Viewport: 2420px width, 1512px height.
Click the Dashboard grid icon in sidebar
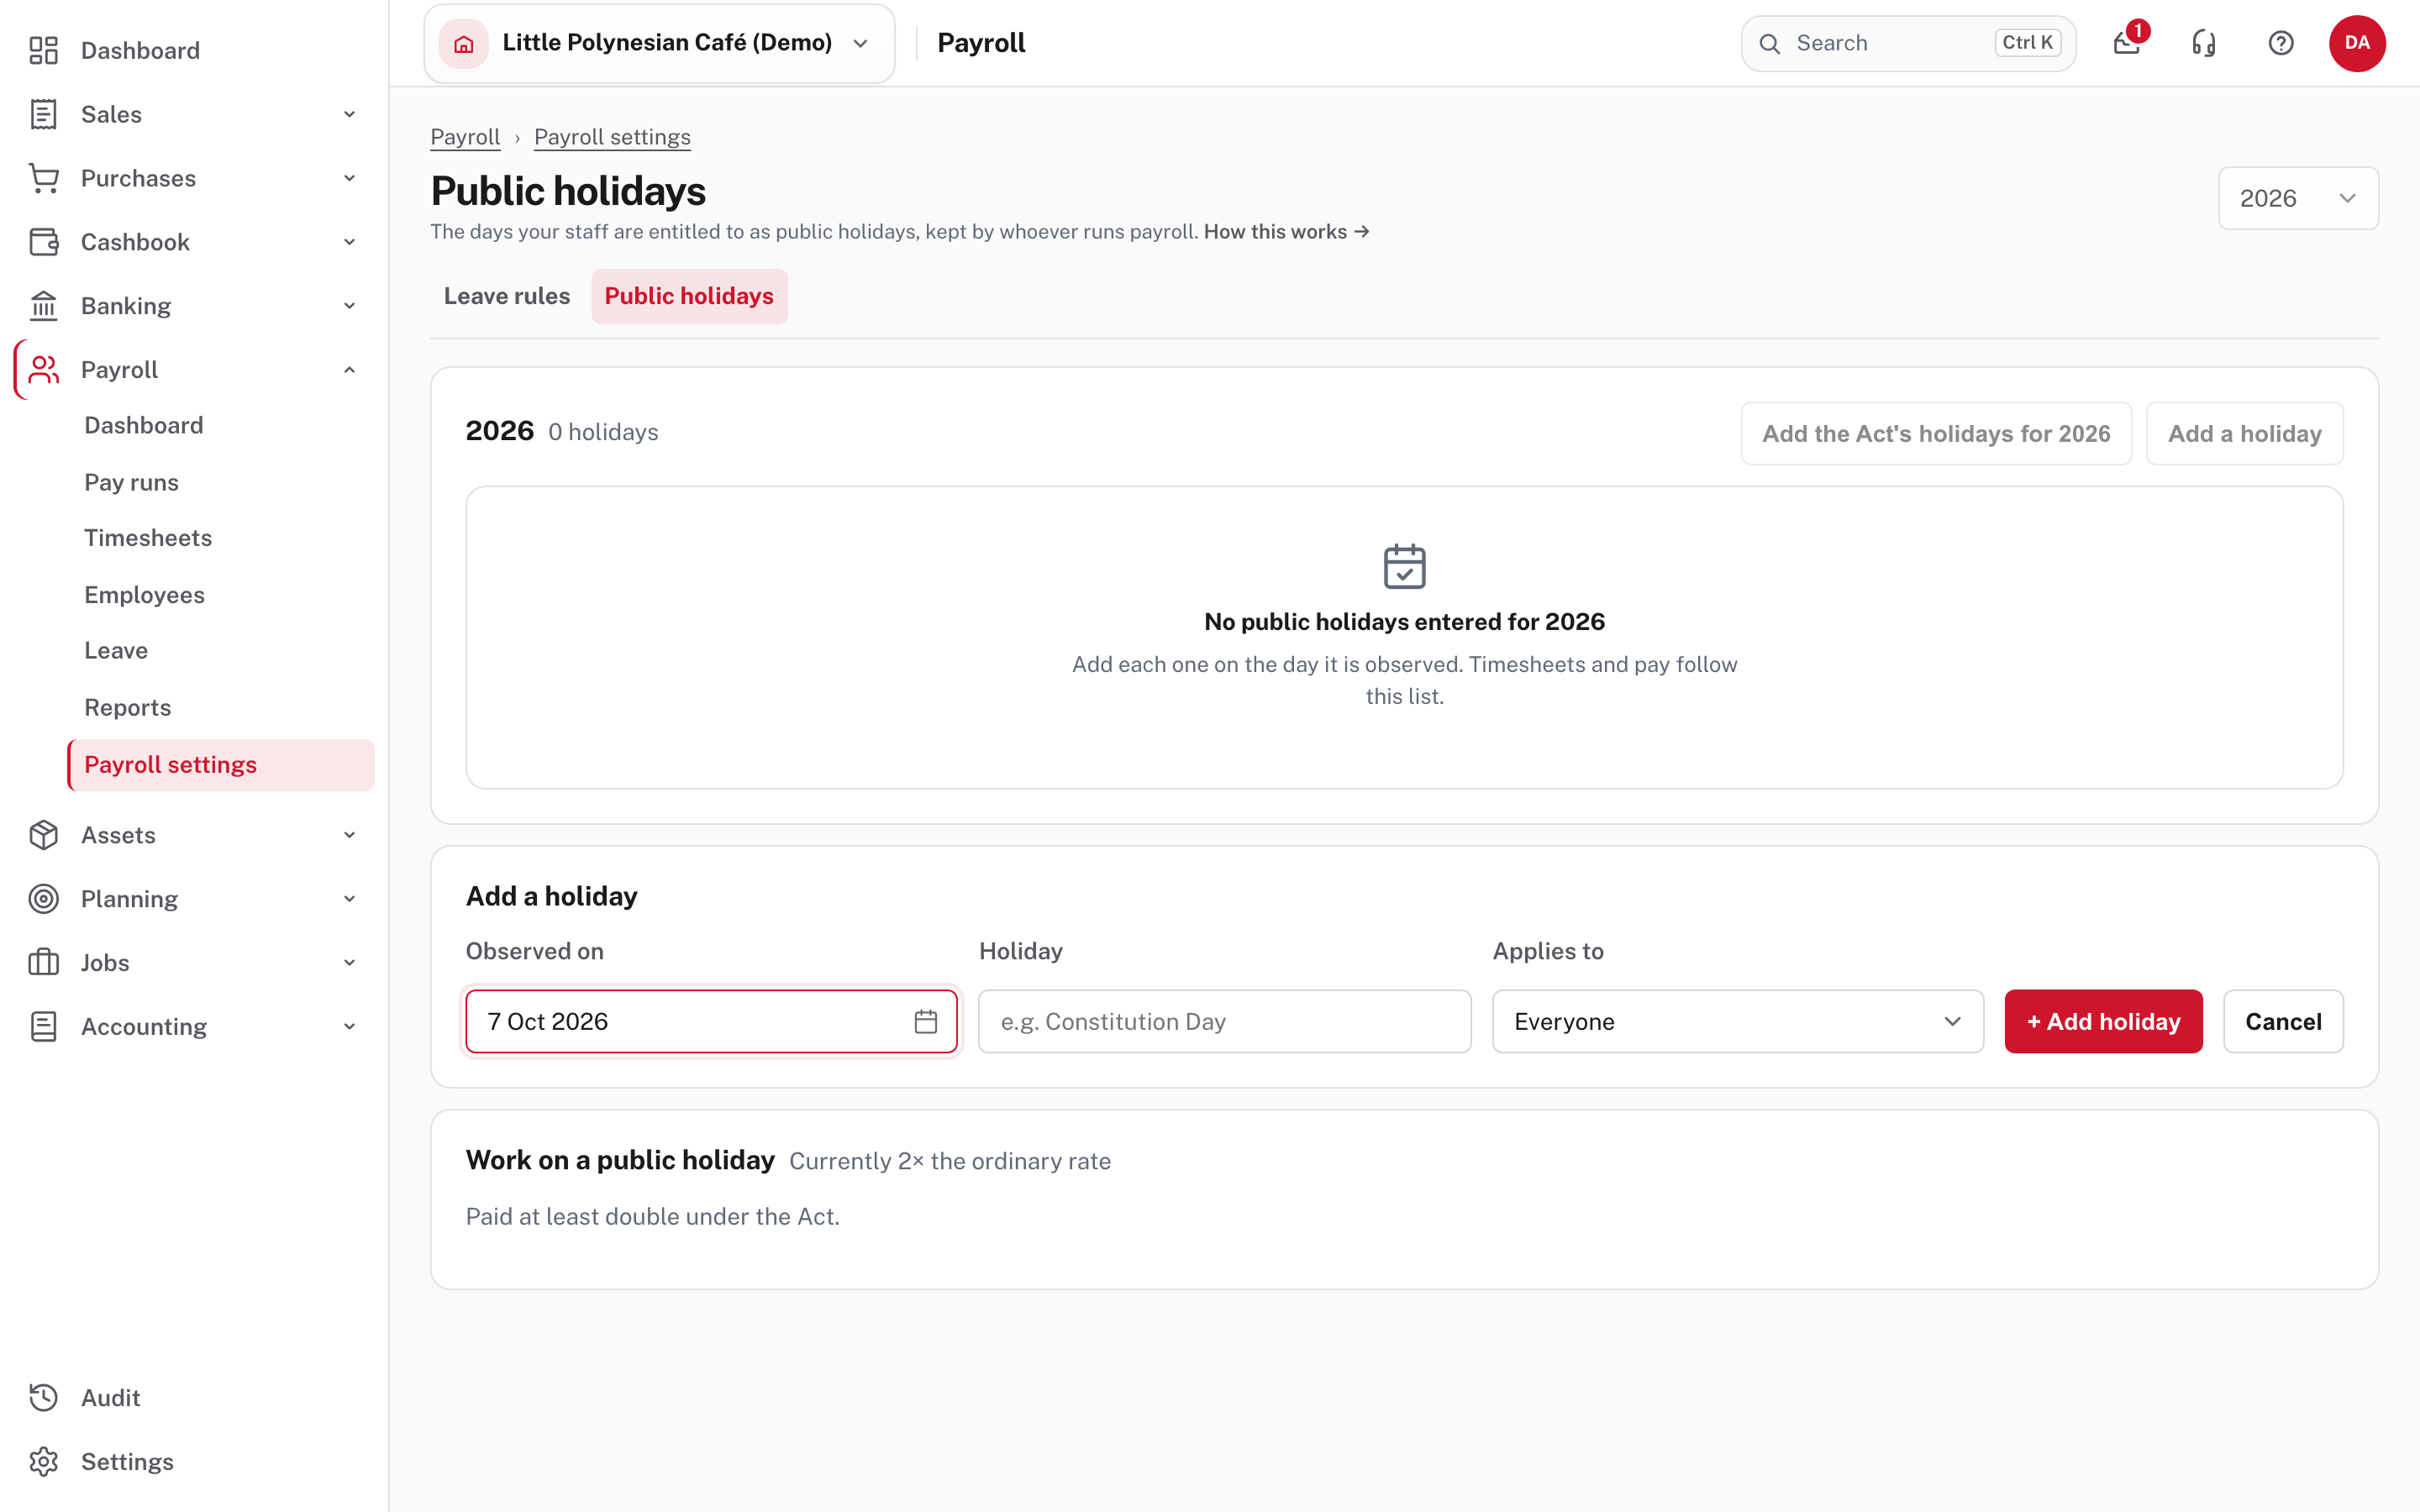click(43, 50)
